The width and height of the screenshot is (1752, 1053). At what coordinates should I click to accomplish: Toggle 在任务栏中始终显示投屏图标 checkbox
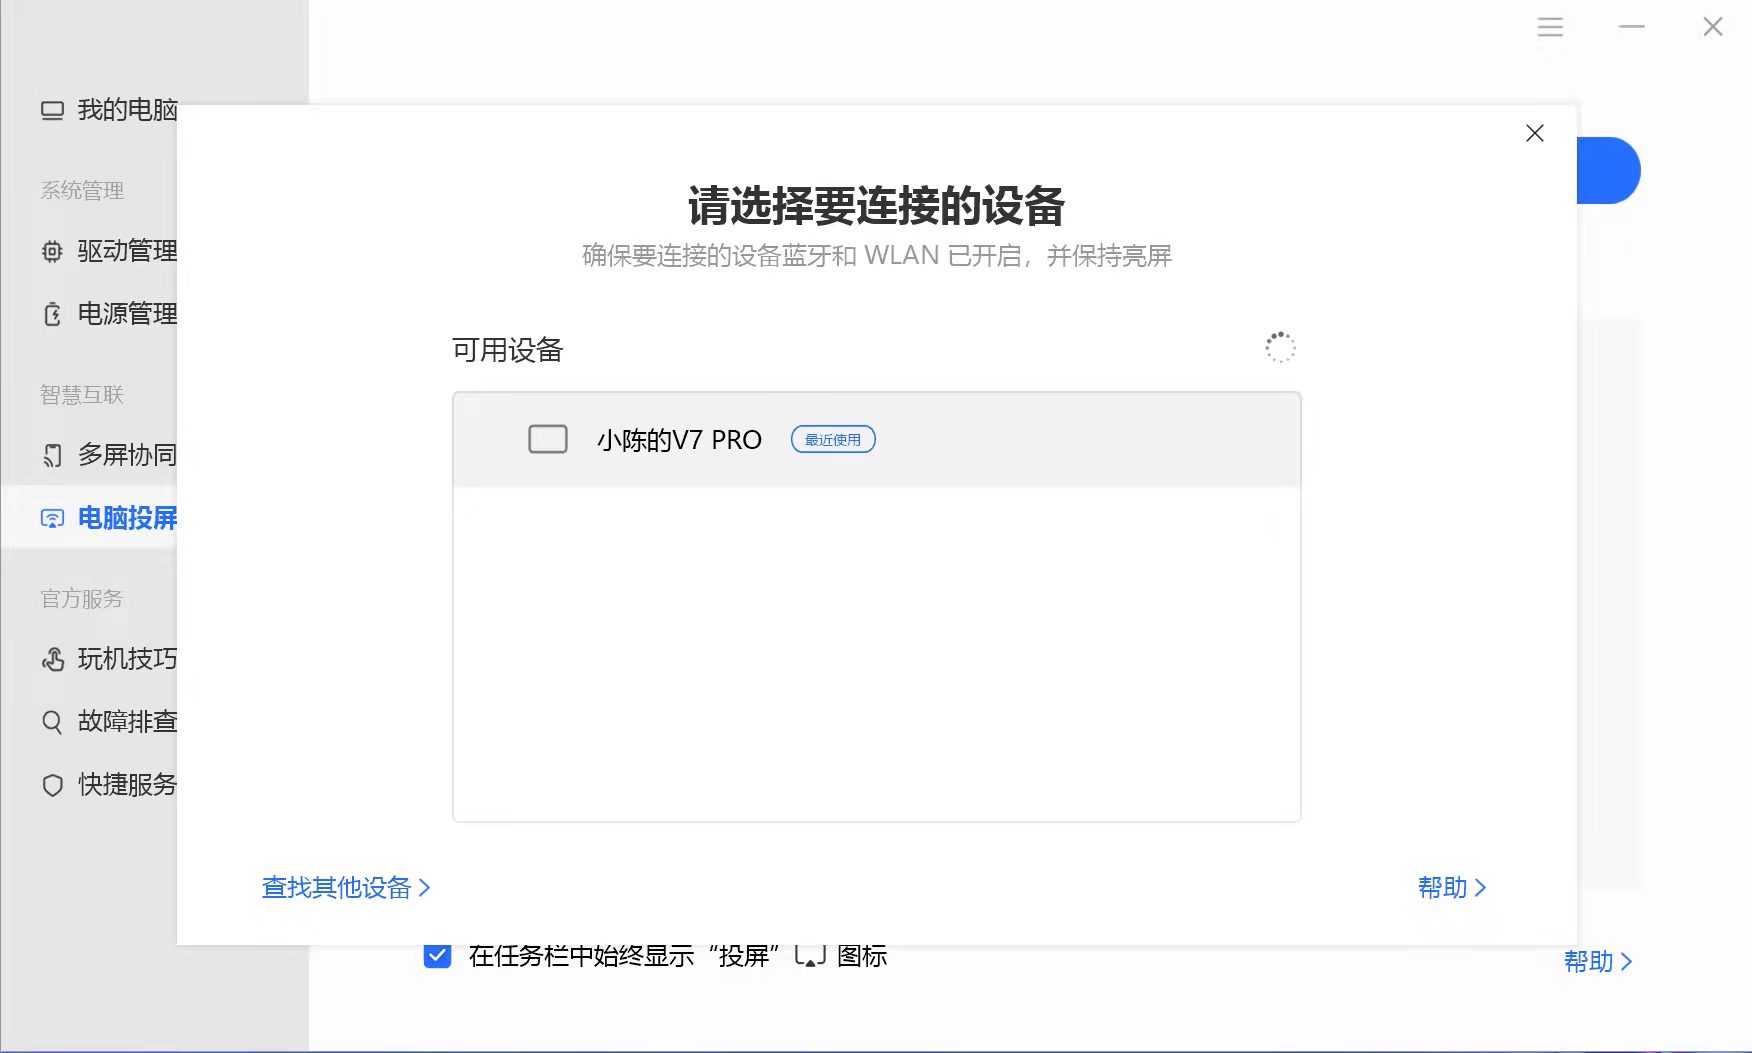[x=437, y=955]
